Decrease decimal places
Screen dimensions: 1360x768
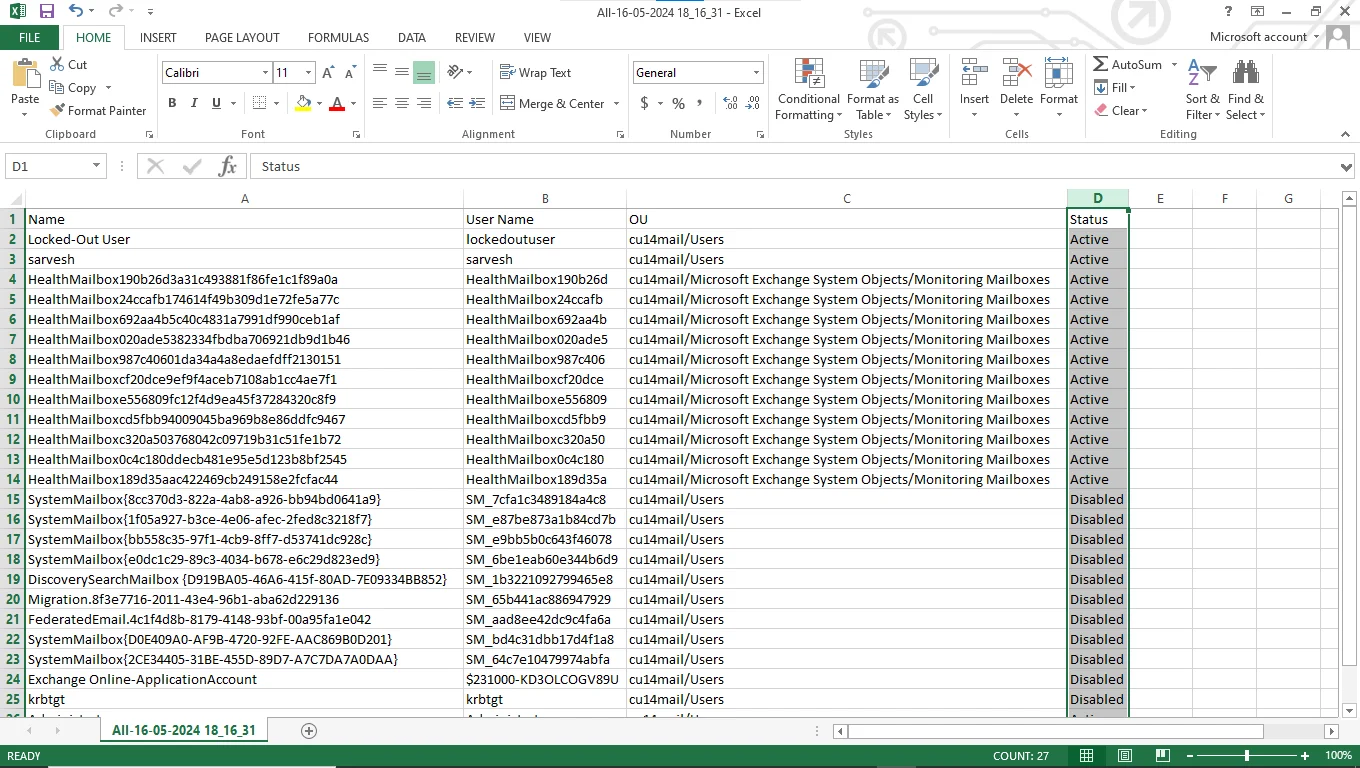pyautogui.click(x=753, y=103)
